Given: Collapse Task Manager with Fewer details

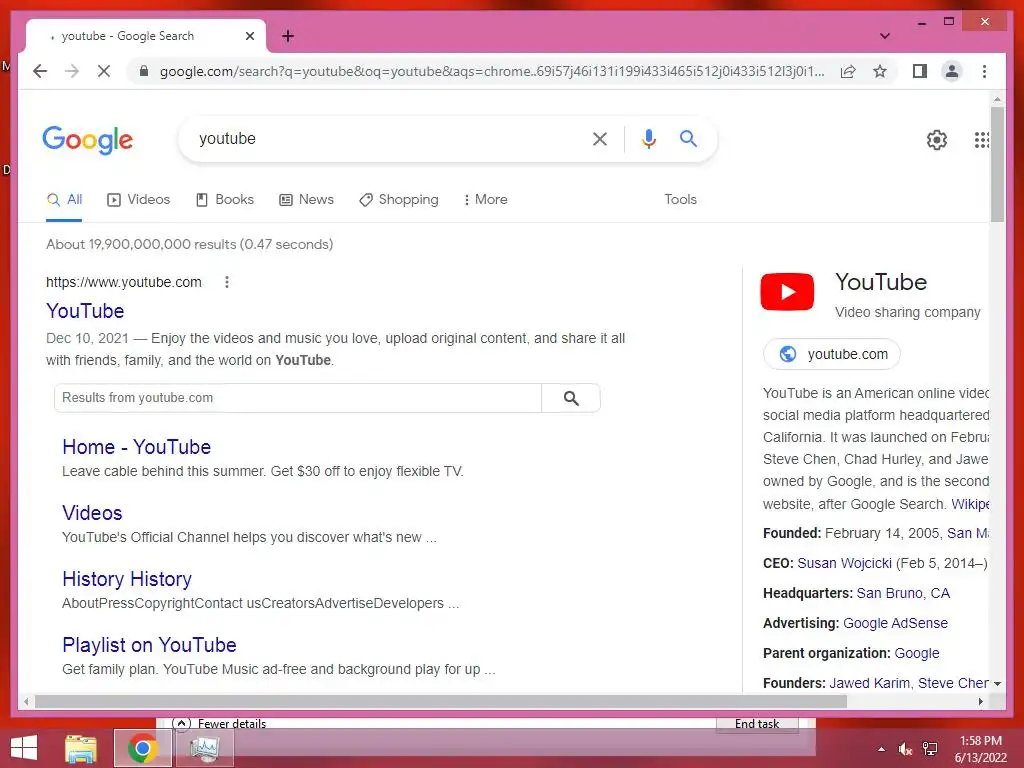Looking at the screenshot, I should tap(219, 724).
